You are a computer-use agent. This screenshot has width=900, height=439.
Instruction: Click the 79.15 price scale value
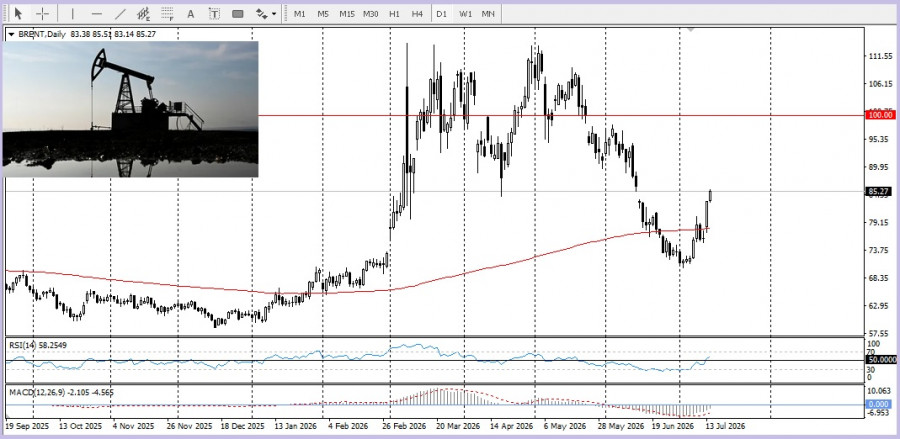878,223
